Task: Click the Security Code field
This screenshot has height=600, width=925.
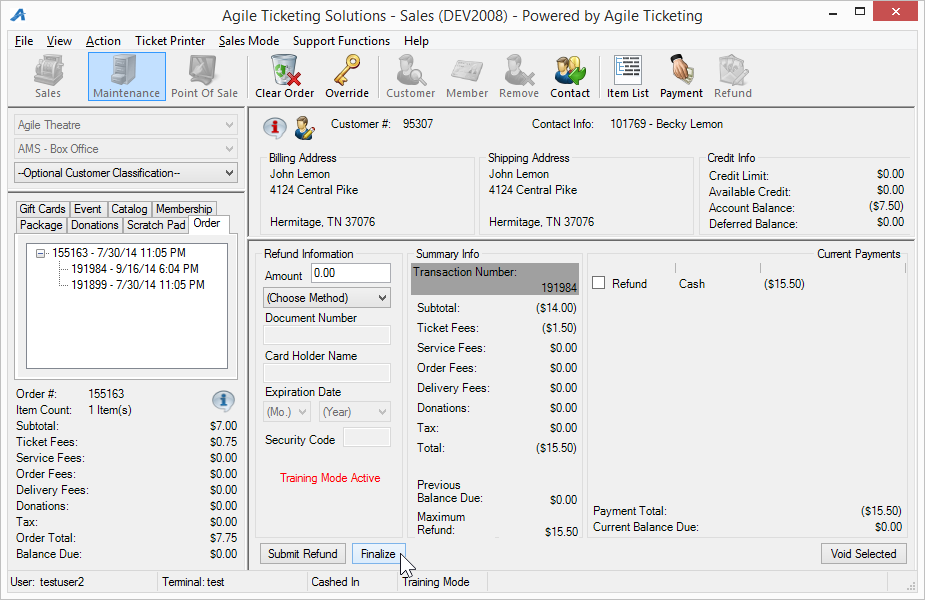Action: [367, 438]
